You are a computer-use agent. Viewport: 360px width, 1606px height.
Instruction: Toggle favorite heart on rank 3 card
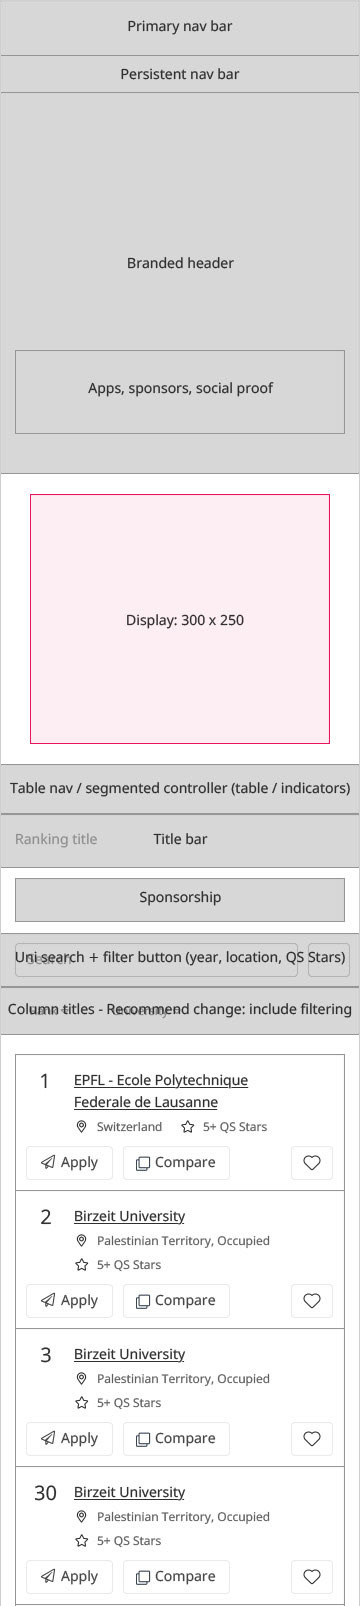[312, 1439]
